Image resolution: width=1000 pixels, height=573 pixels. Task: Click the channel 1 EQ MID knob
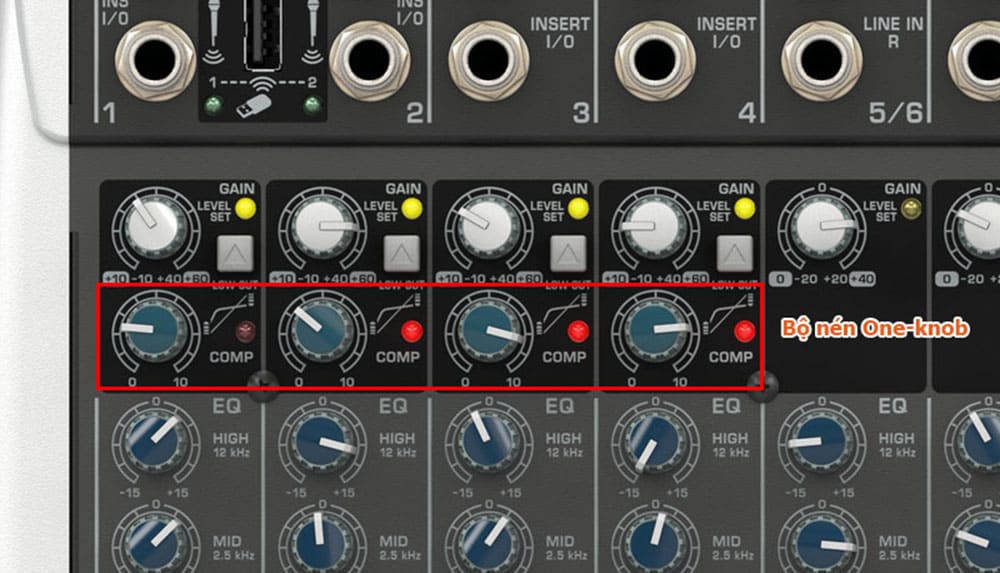coord(155,542)
